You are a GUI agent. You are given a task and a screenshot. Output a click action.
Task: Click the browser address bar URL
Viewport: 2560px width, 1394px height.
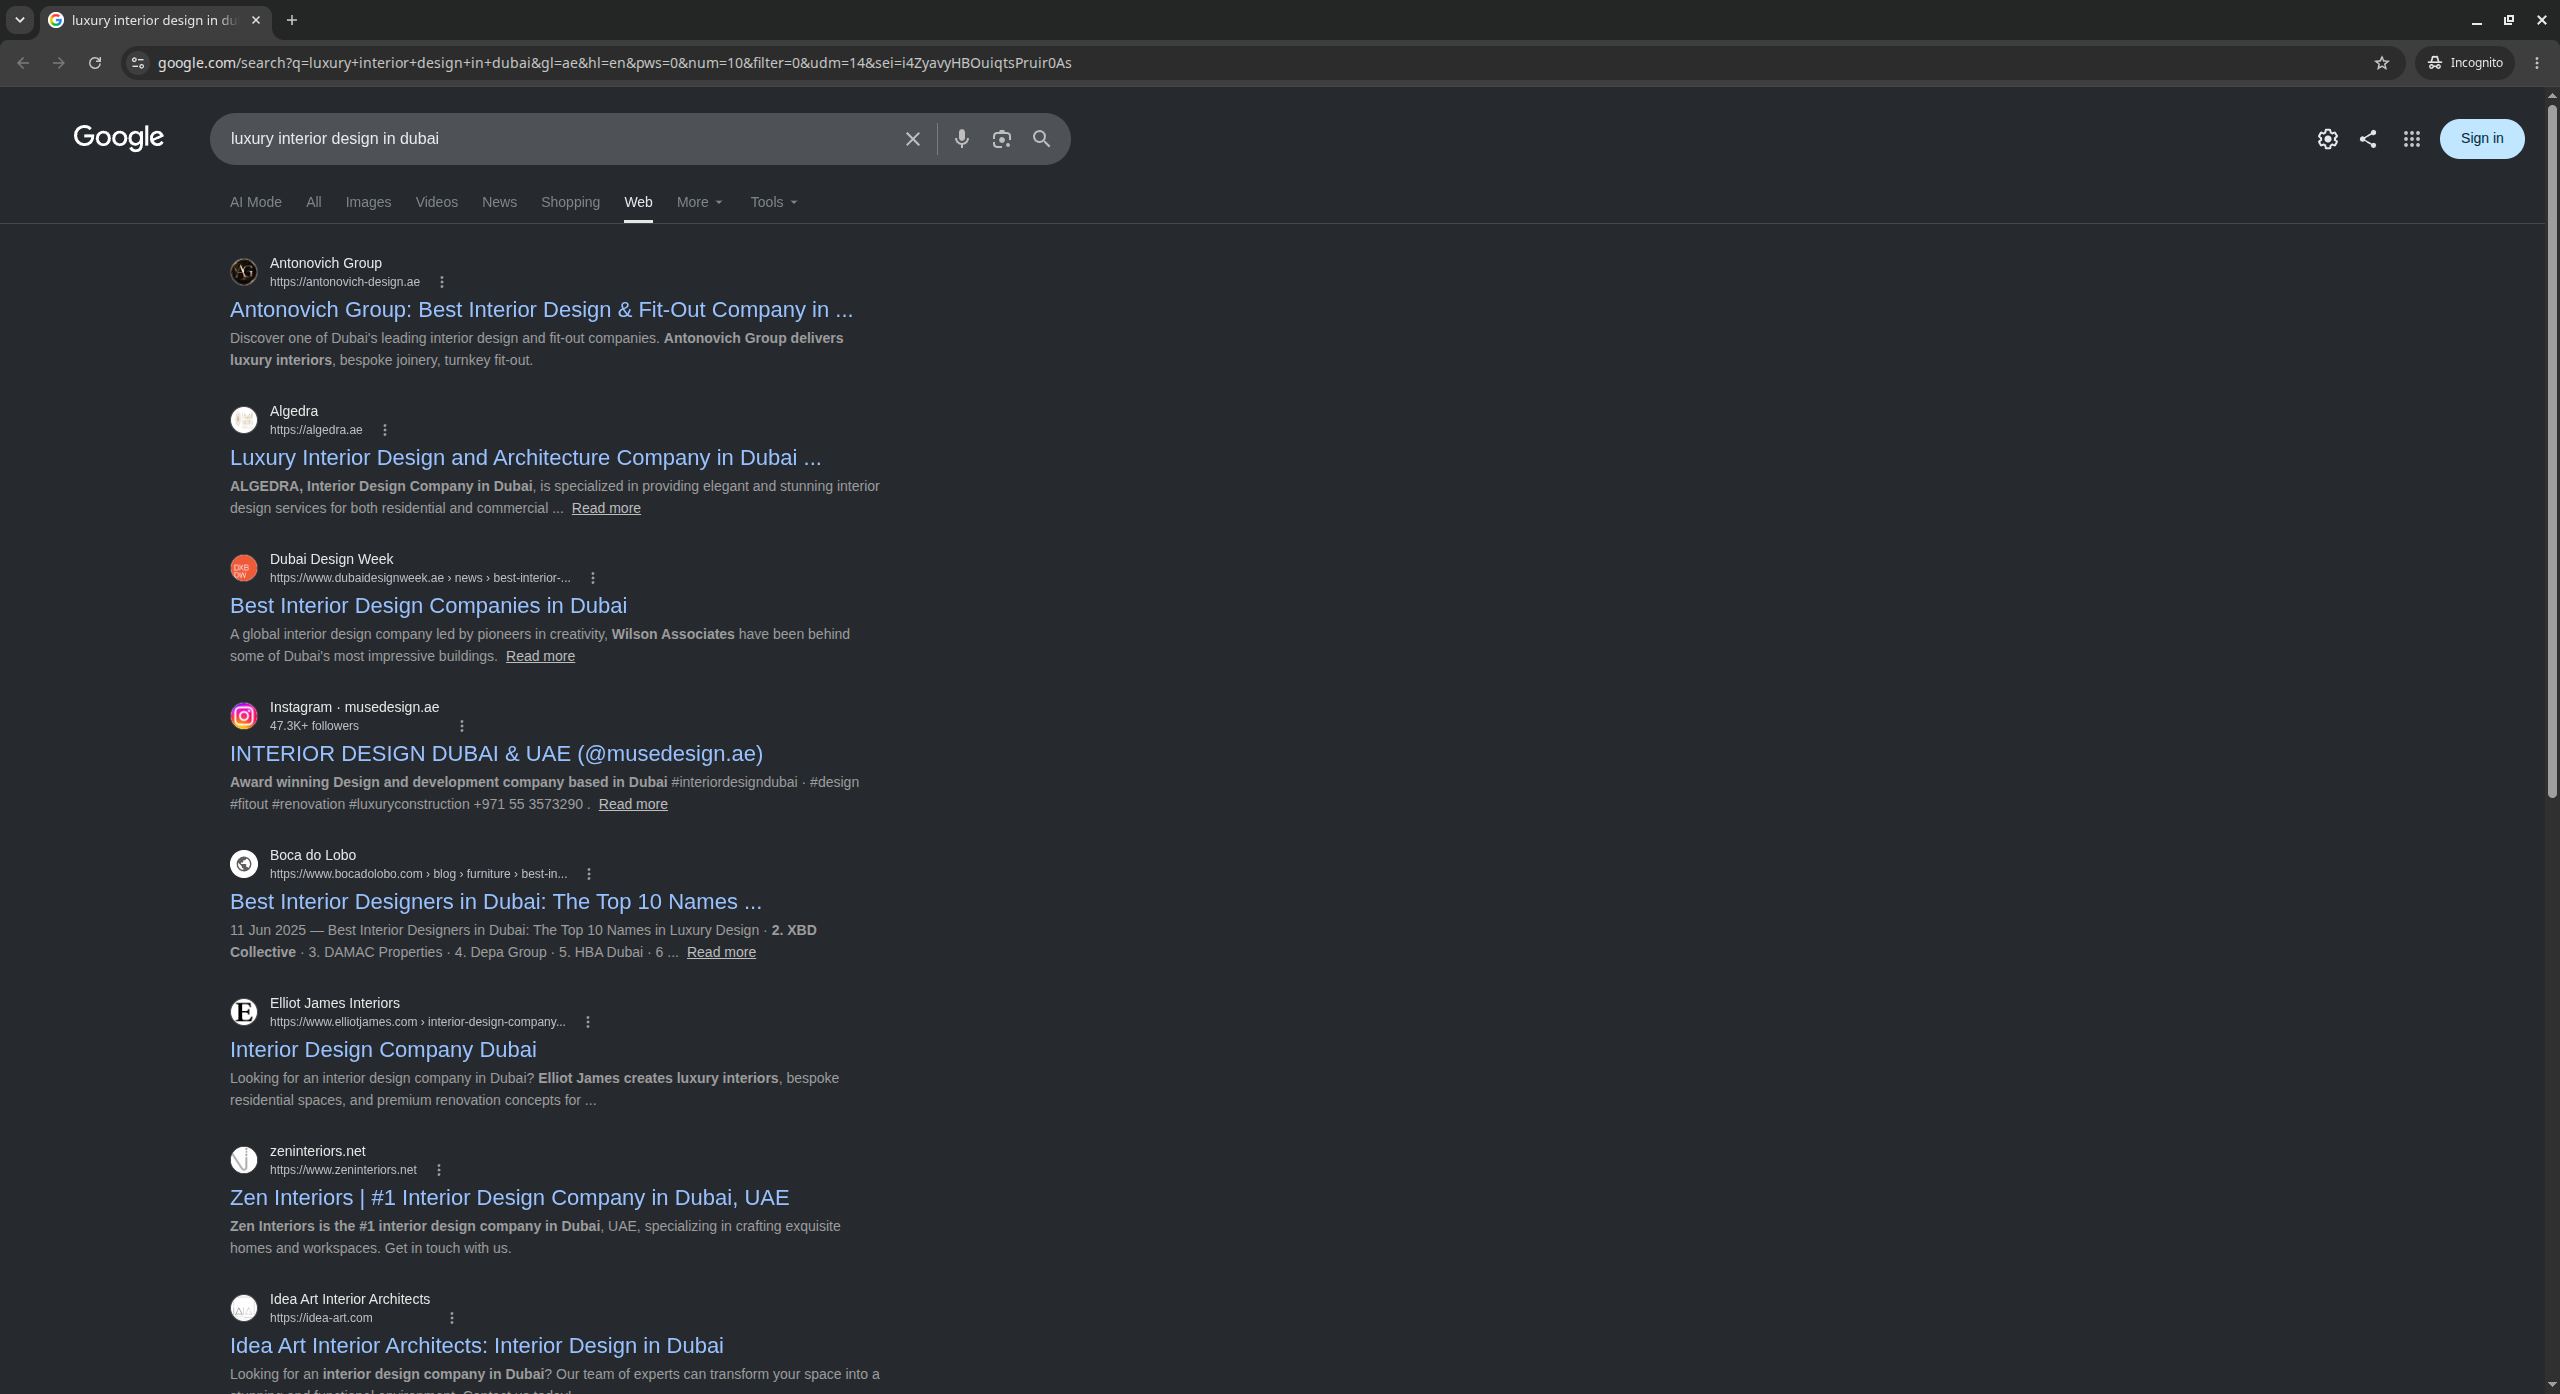point(614,63)
